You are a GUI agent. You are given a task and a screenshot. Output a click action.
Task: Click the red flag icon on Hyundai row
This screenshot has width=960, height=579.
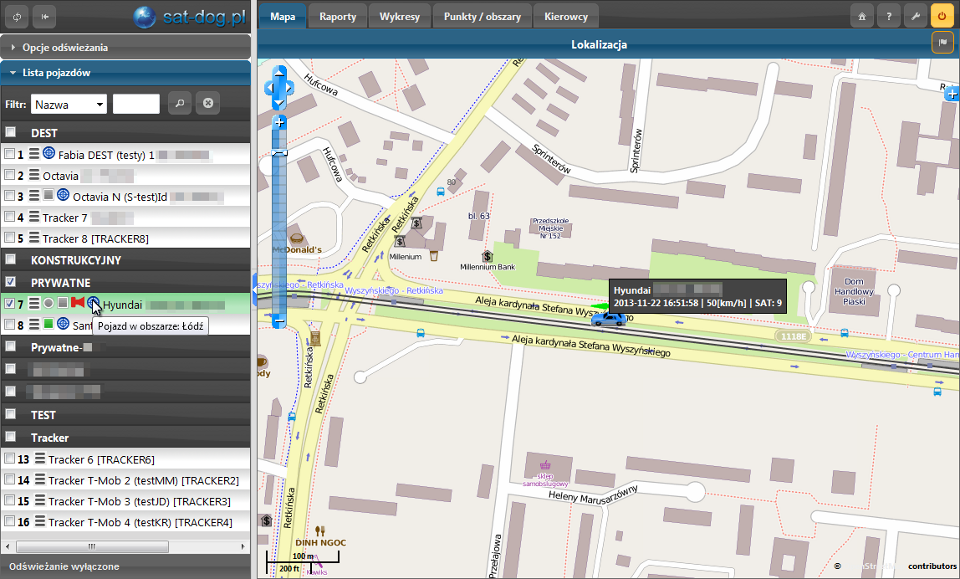pos(77,303)
